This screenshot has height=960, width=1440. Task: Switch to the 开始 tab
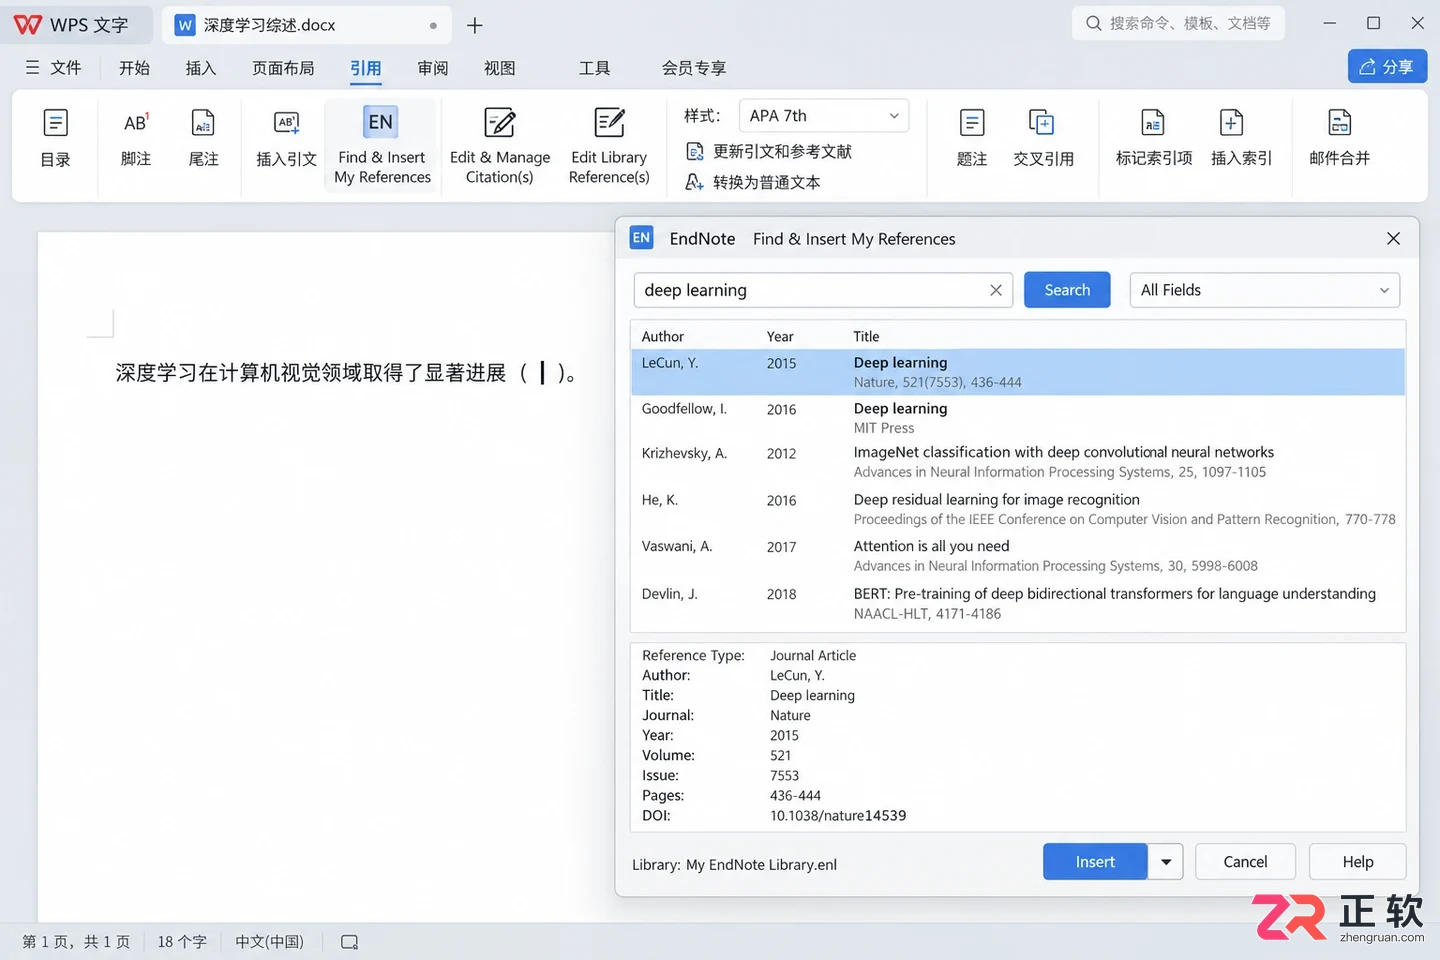click(134, 68)
